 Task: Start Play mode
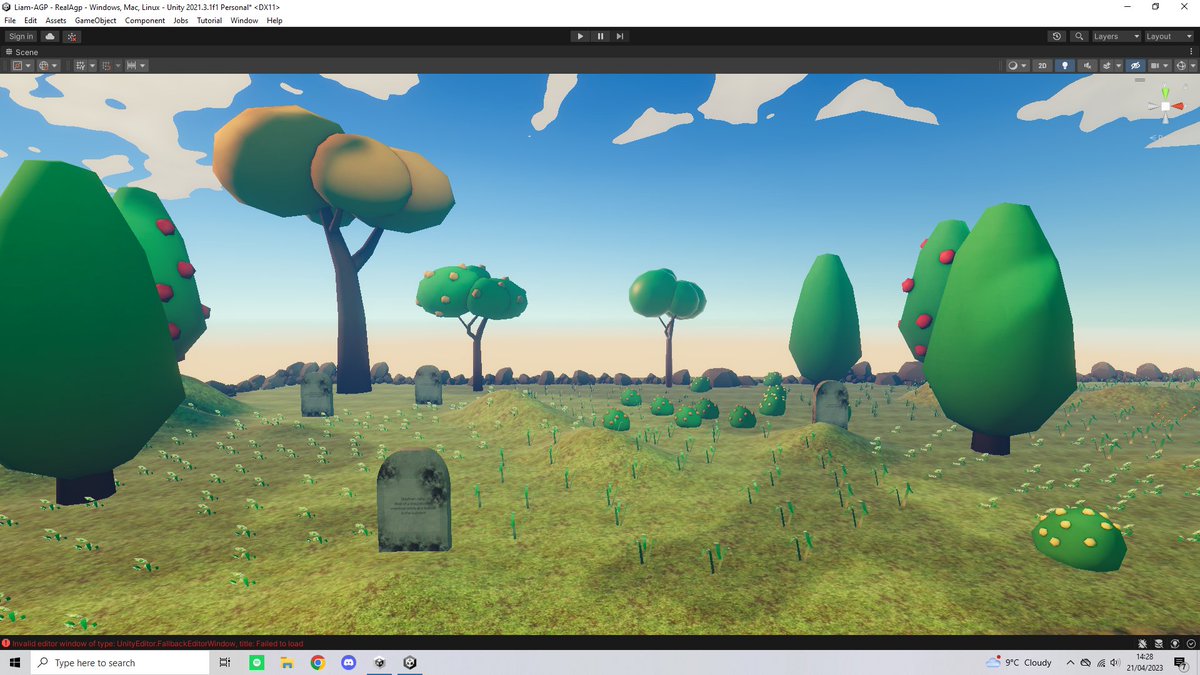coord(580,36)
